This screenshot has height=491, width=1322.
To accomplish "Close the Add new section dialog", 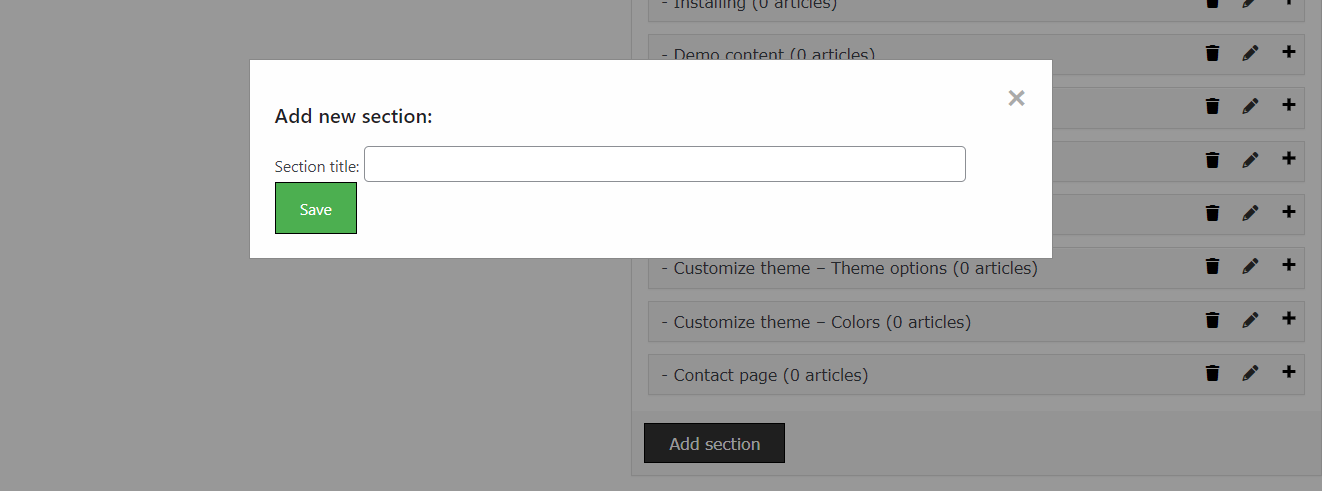I will (x=1016, y=98).
